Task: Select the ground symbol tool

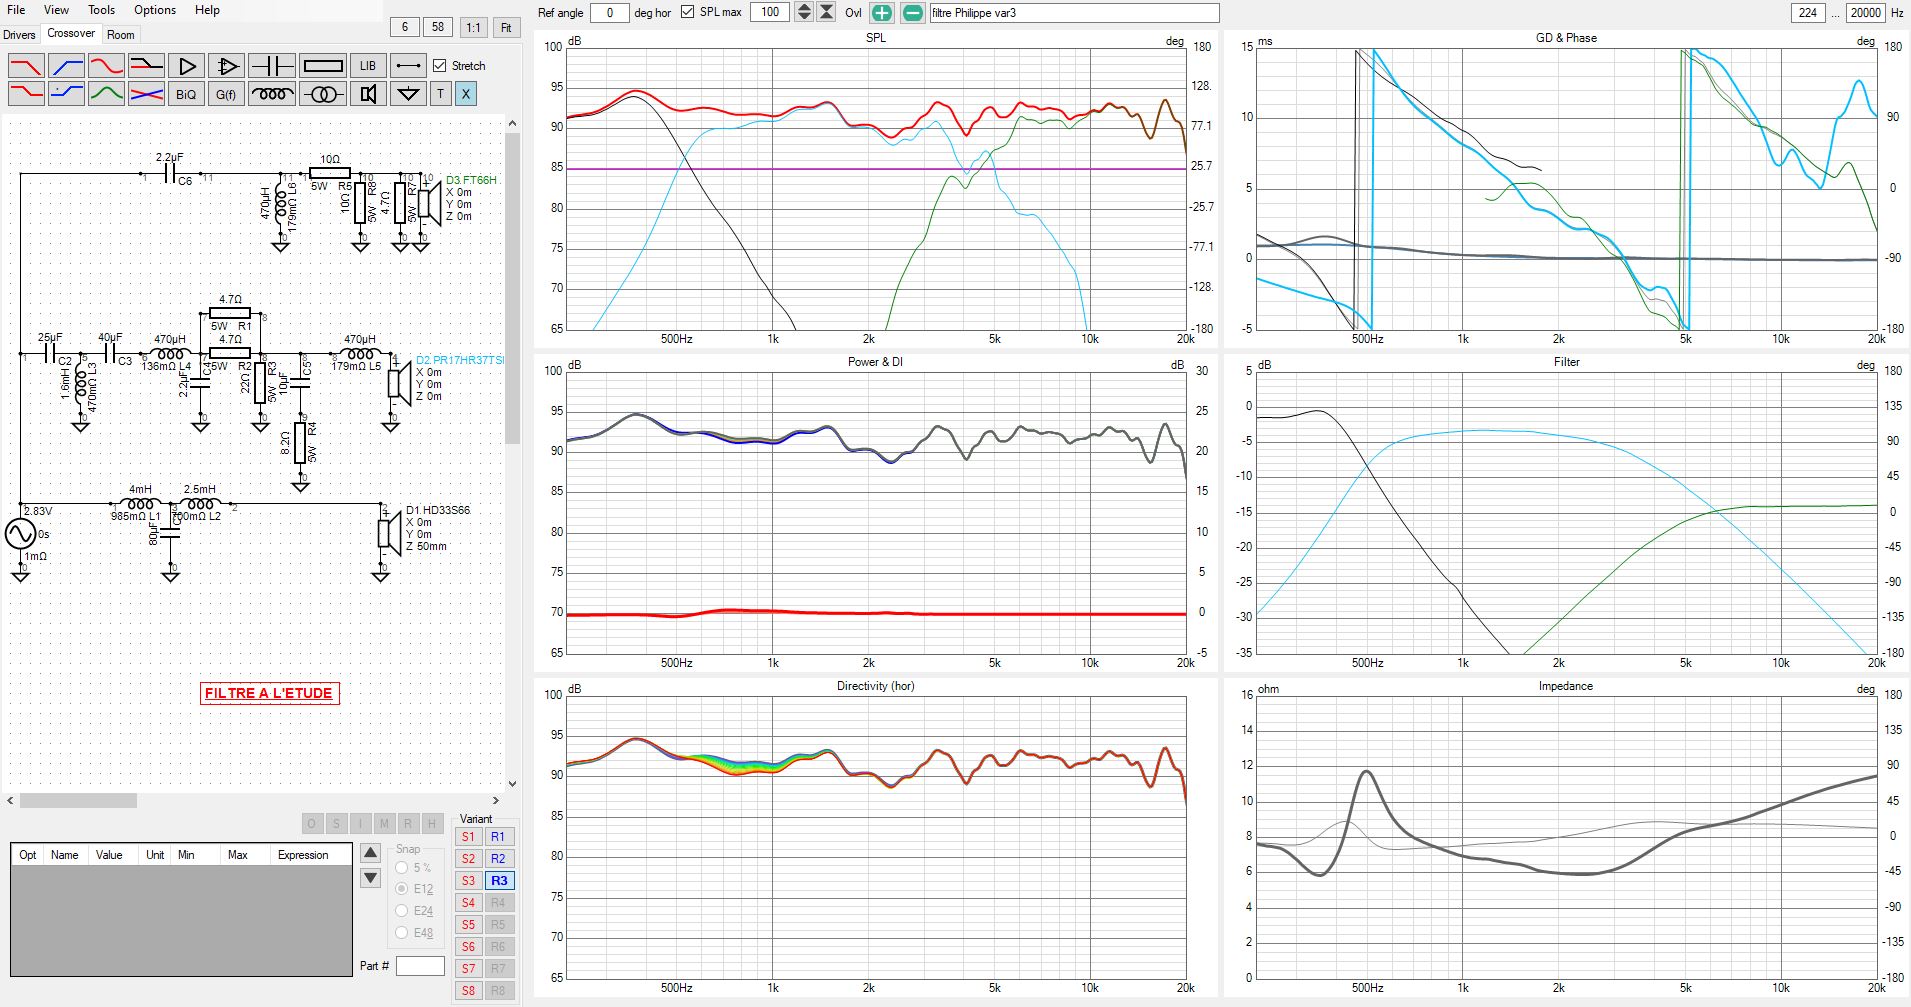Action: [407, 94]
